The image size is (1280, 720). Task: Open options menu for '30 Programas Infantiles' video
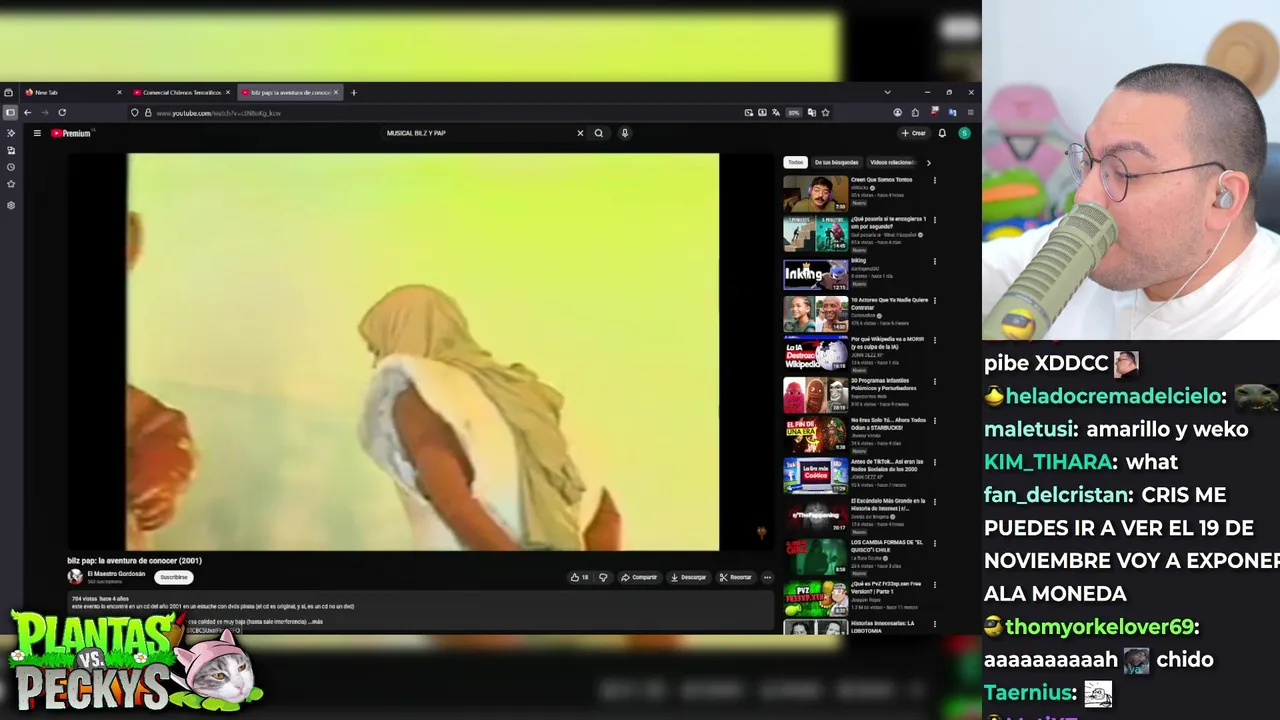point(934,381)
